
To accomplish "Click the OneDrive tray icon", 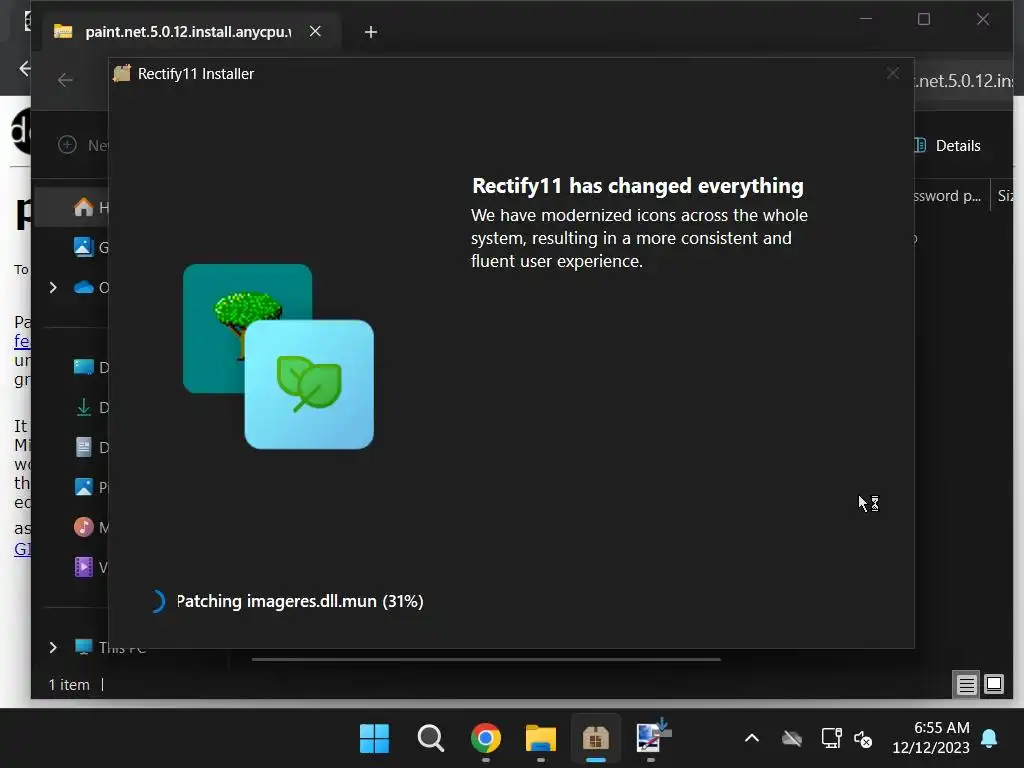I will coord(792,739).
